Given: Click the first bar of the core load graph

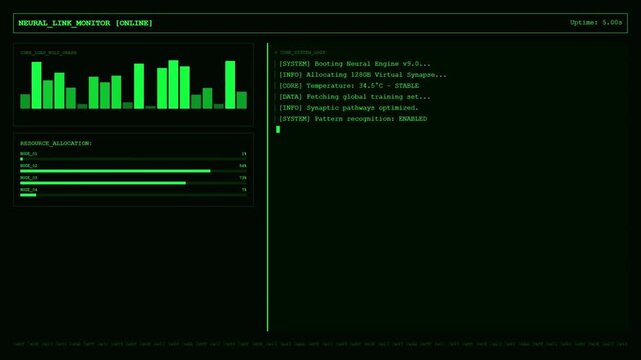Looking at the screenshot, I should 25,101.
